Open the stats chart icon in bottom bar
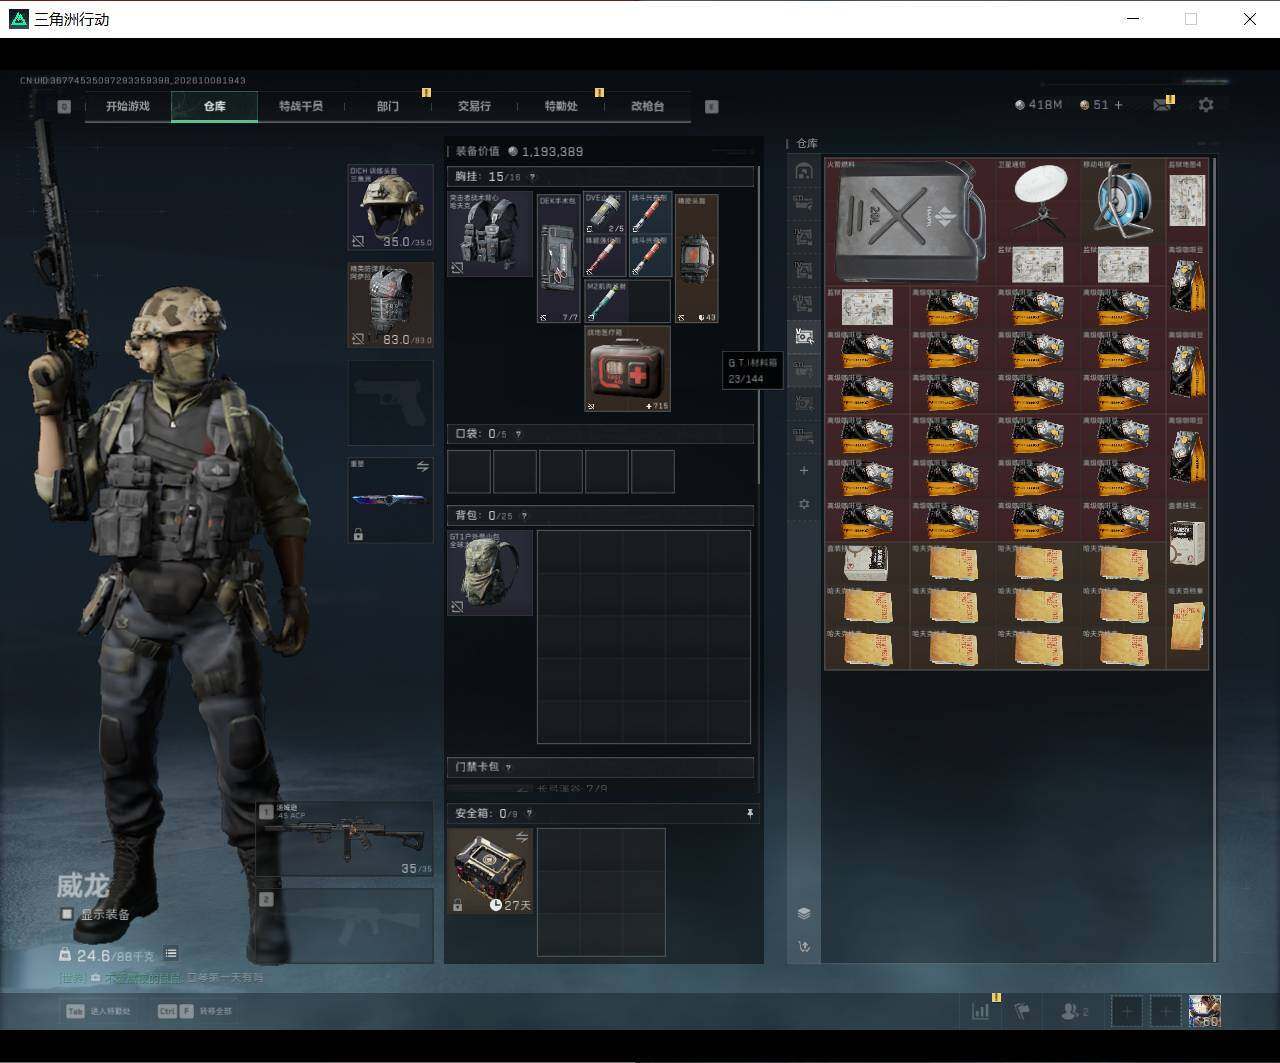The height and width of the screenshot is (1063, 1280). (981, 1011)
